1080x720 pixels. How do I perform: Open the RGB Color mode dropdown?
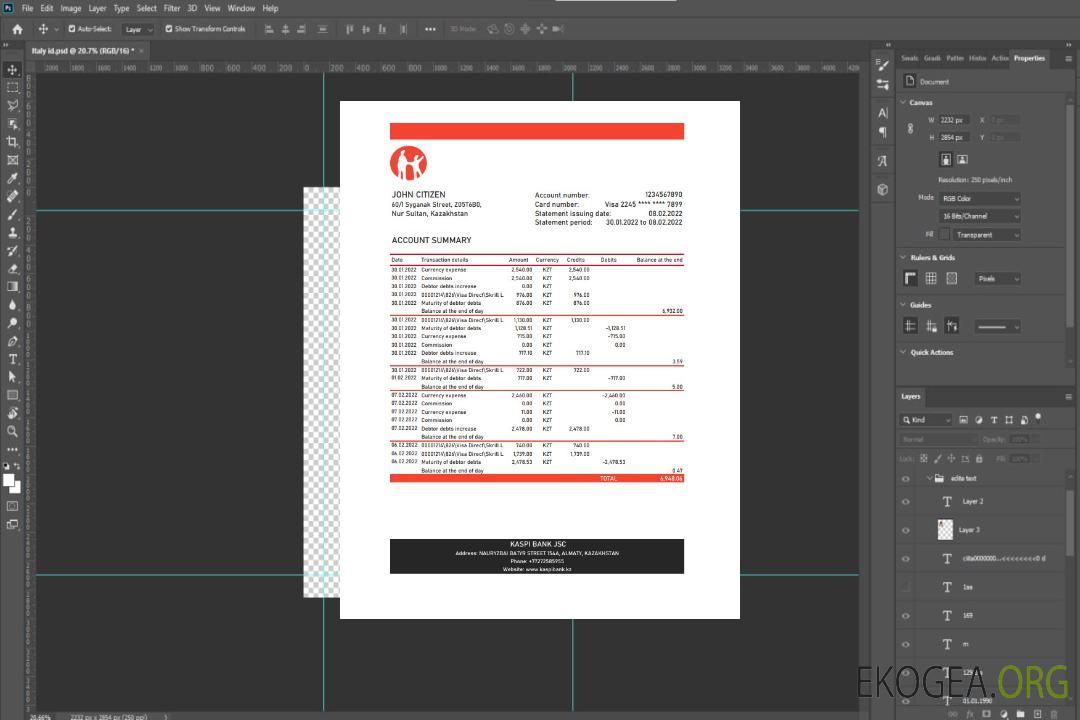(x=979, y=198)
